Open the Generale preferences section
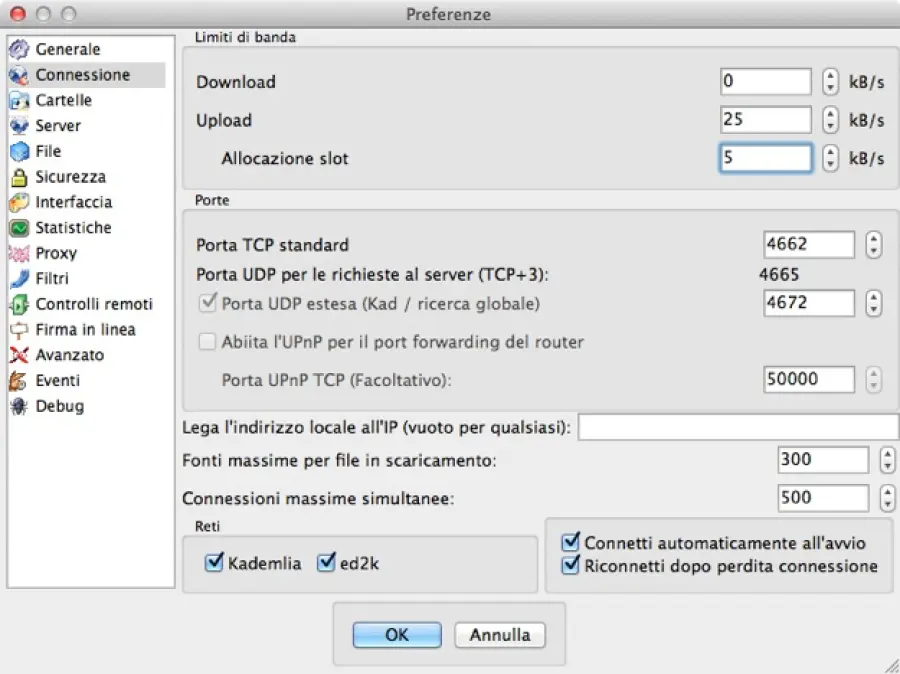This screenshot has width=900, height=674. [66, 48]
